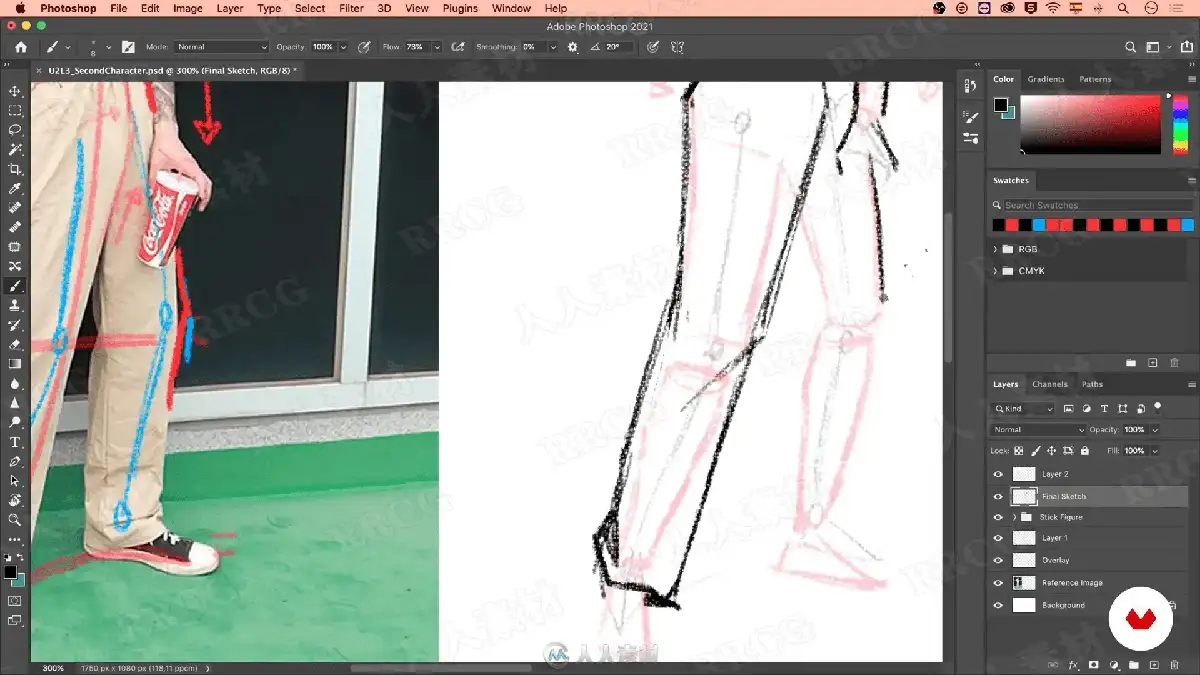The height and width of the screenshot is (675, 1200).
Task: Select the Lasso tool
Action: (x=15, y=130)
